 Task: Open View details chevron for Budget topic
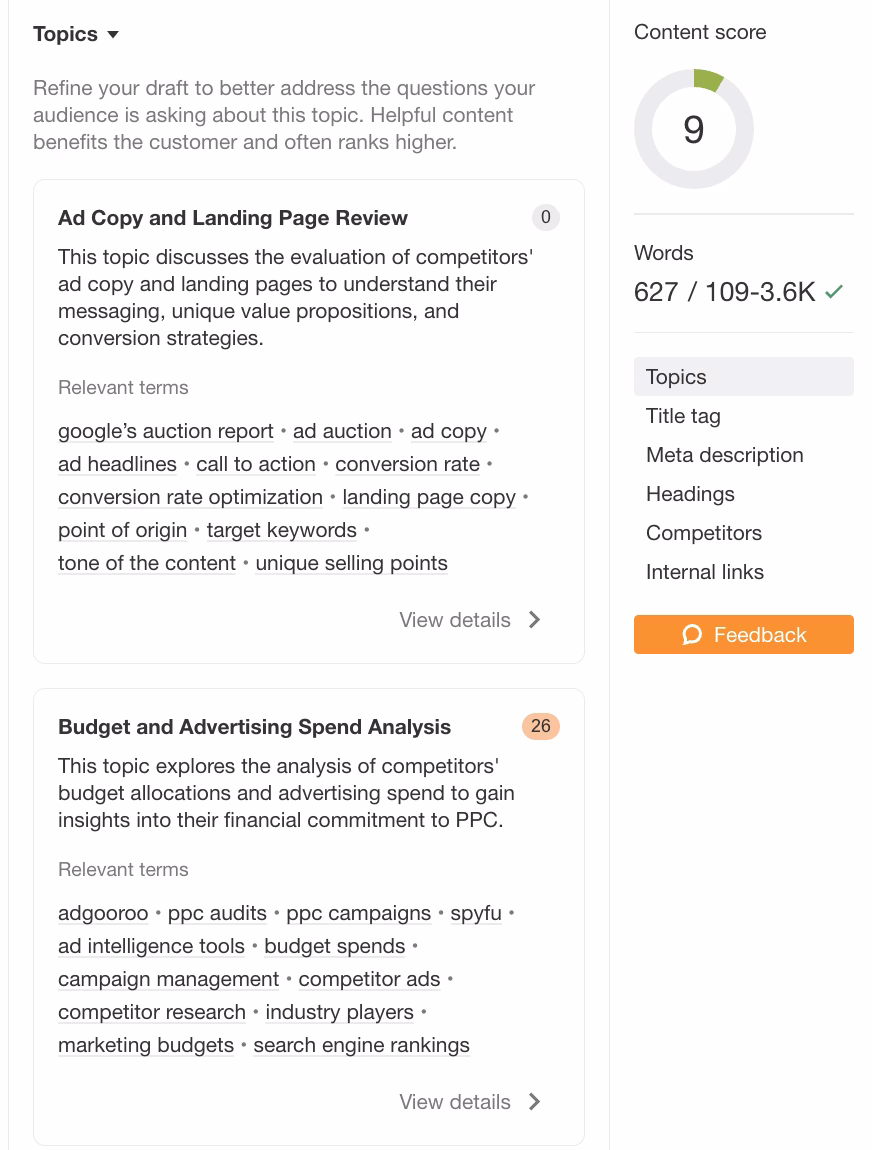tap(535, 1102)
